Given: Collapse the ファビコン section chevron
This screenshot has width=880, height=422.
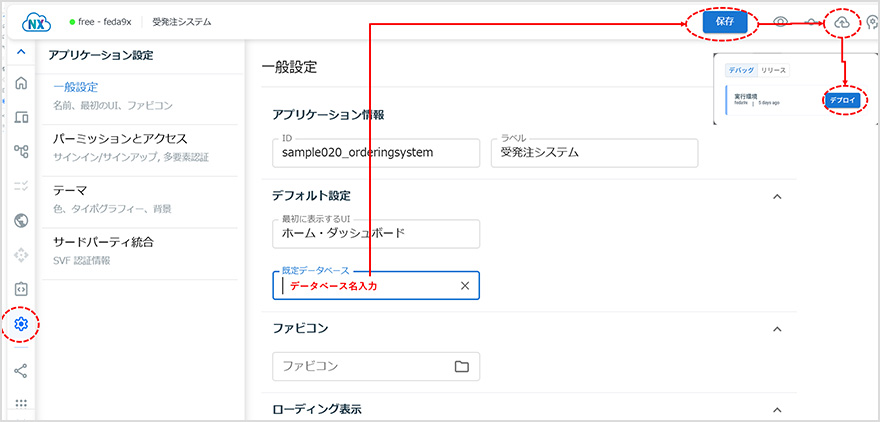Looking at the screenshot, I should coord(777,329).
